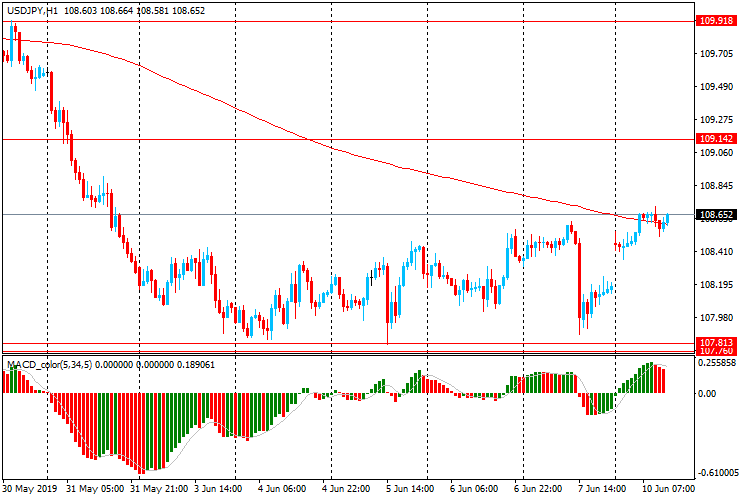Click the MACD indicator value 0.189061
The image size is (740, 500).
pyautogui.click(x=195, y=364)
